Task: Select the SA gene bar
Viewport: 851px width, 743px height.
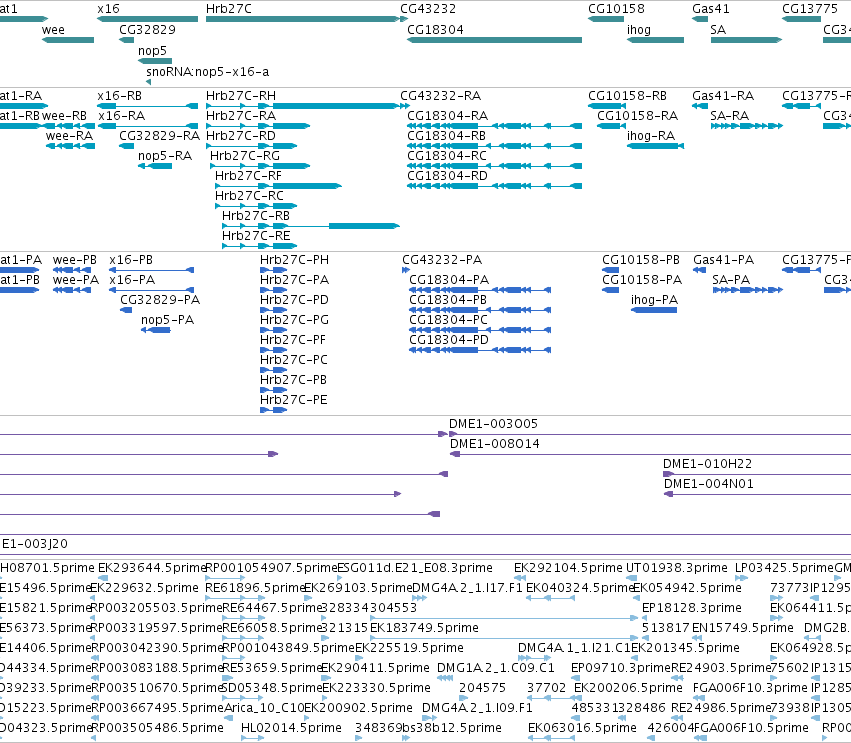Action: pyautogui.click(x=746, y=40)
